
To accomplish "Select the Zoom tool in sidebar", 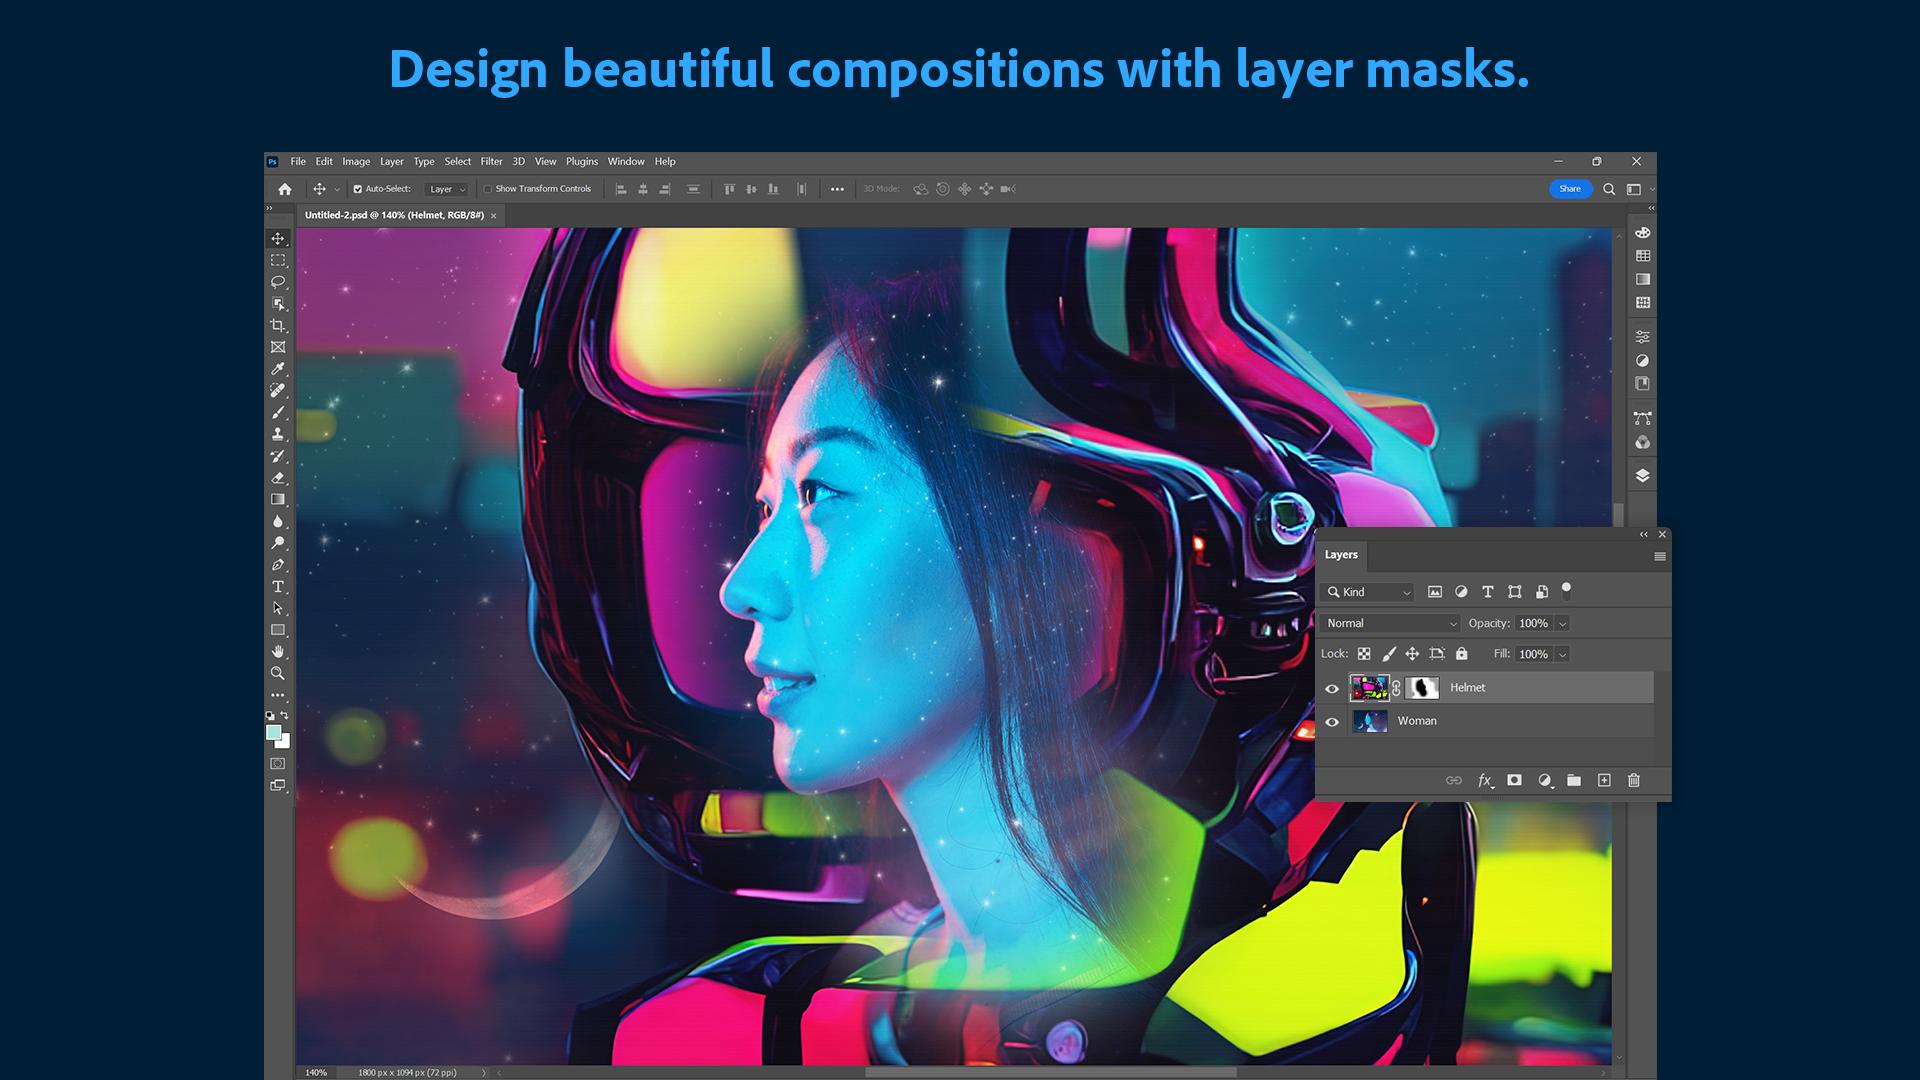I will 278,673.
